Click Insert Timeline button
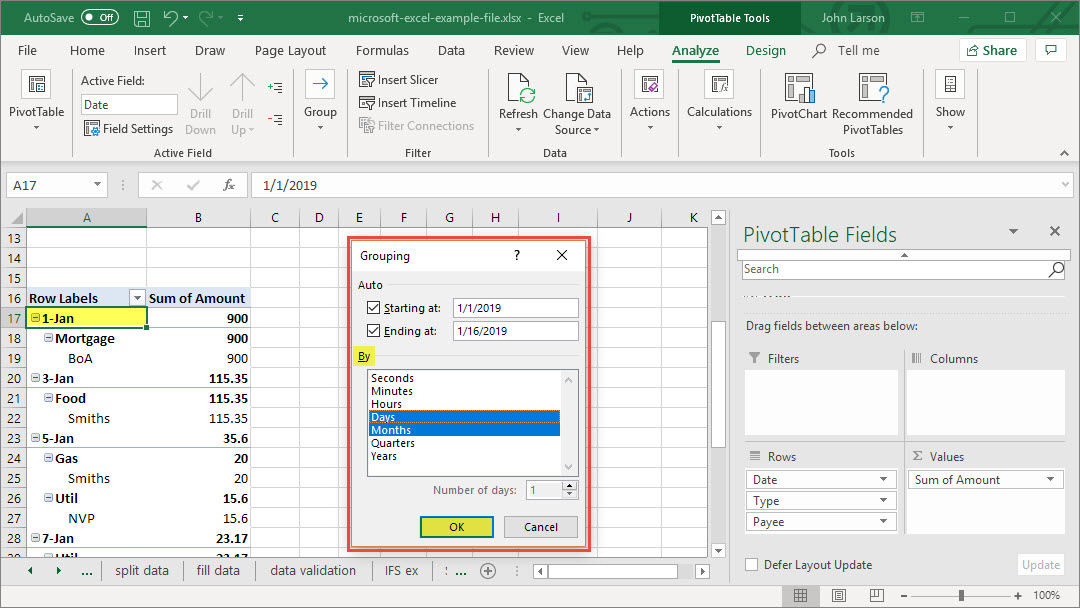The width and height of the screenshot is (1080, 608). (407, 103)
